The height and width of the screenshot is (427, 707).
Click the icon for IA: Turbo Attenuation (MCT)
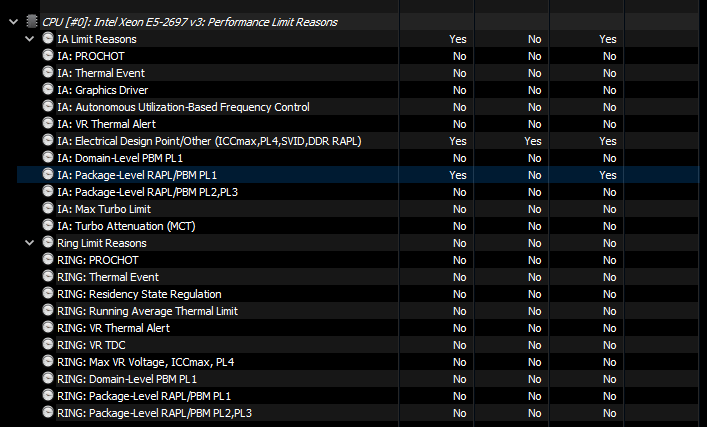[48, 225]
